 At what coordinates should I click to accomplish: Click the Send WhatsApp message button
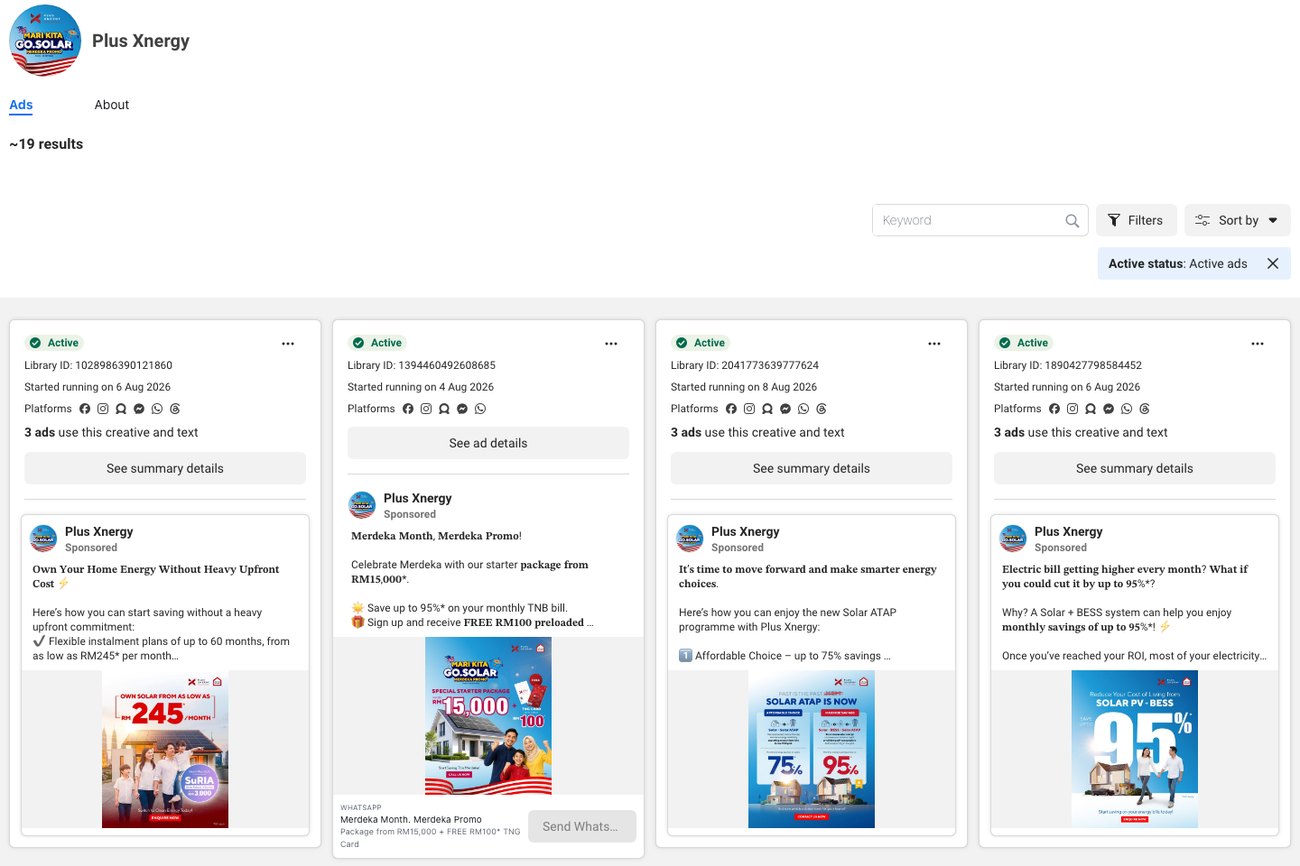(582, 826)
